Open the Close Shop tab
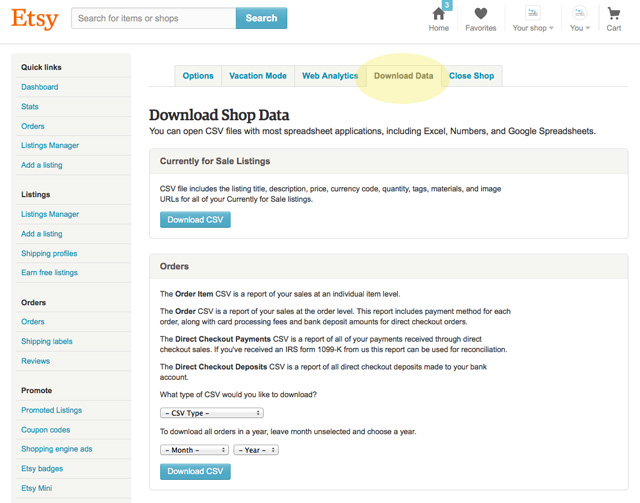The height and width of the screenshot is (503, 640). [x=471, y=76]
